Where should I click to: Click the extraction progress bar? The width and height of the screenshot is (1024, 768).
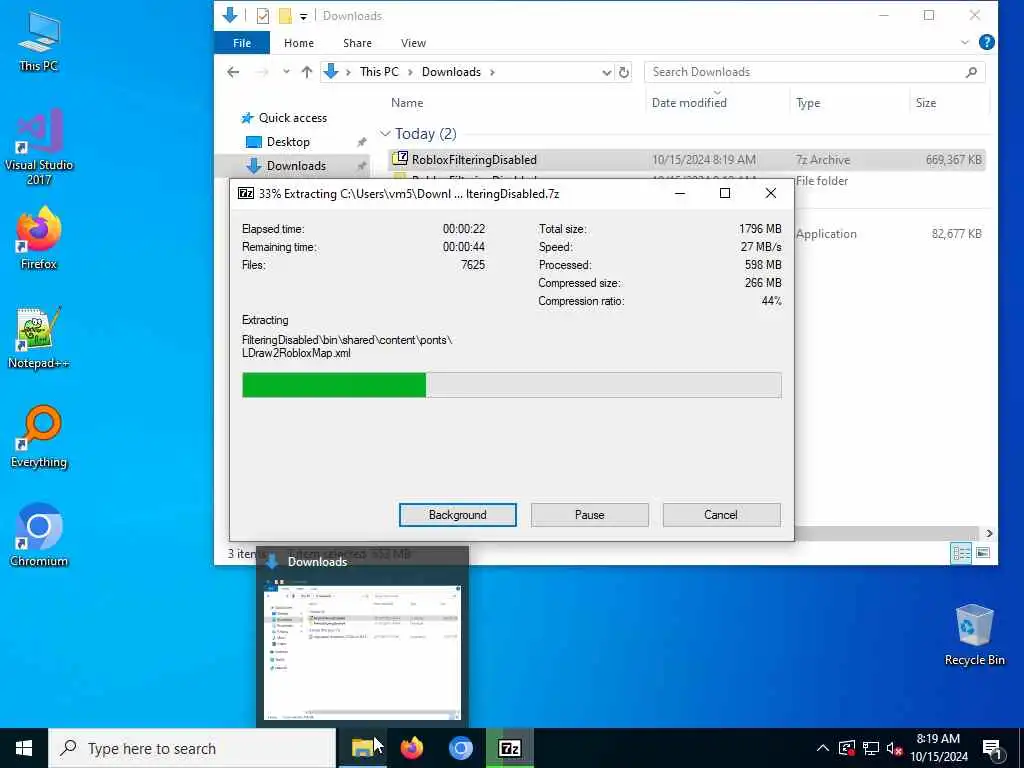(x=511, y=385)
